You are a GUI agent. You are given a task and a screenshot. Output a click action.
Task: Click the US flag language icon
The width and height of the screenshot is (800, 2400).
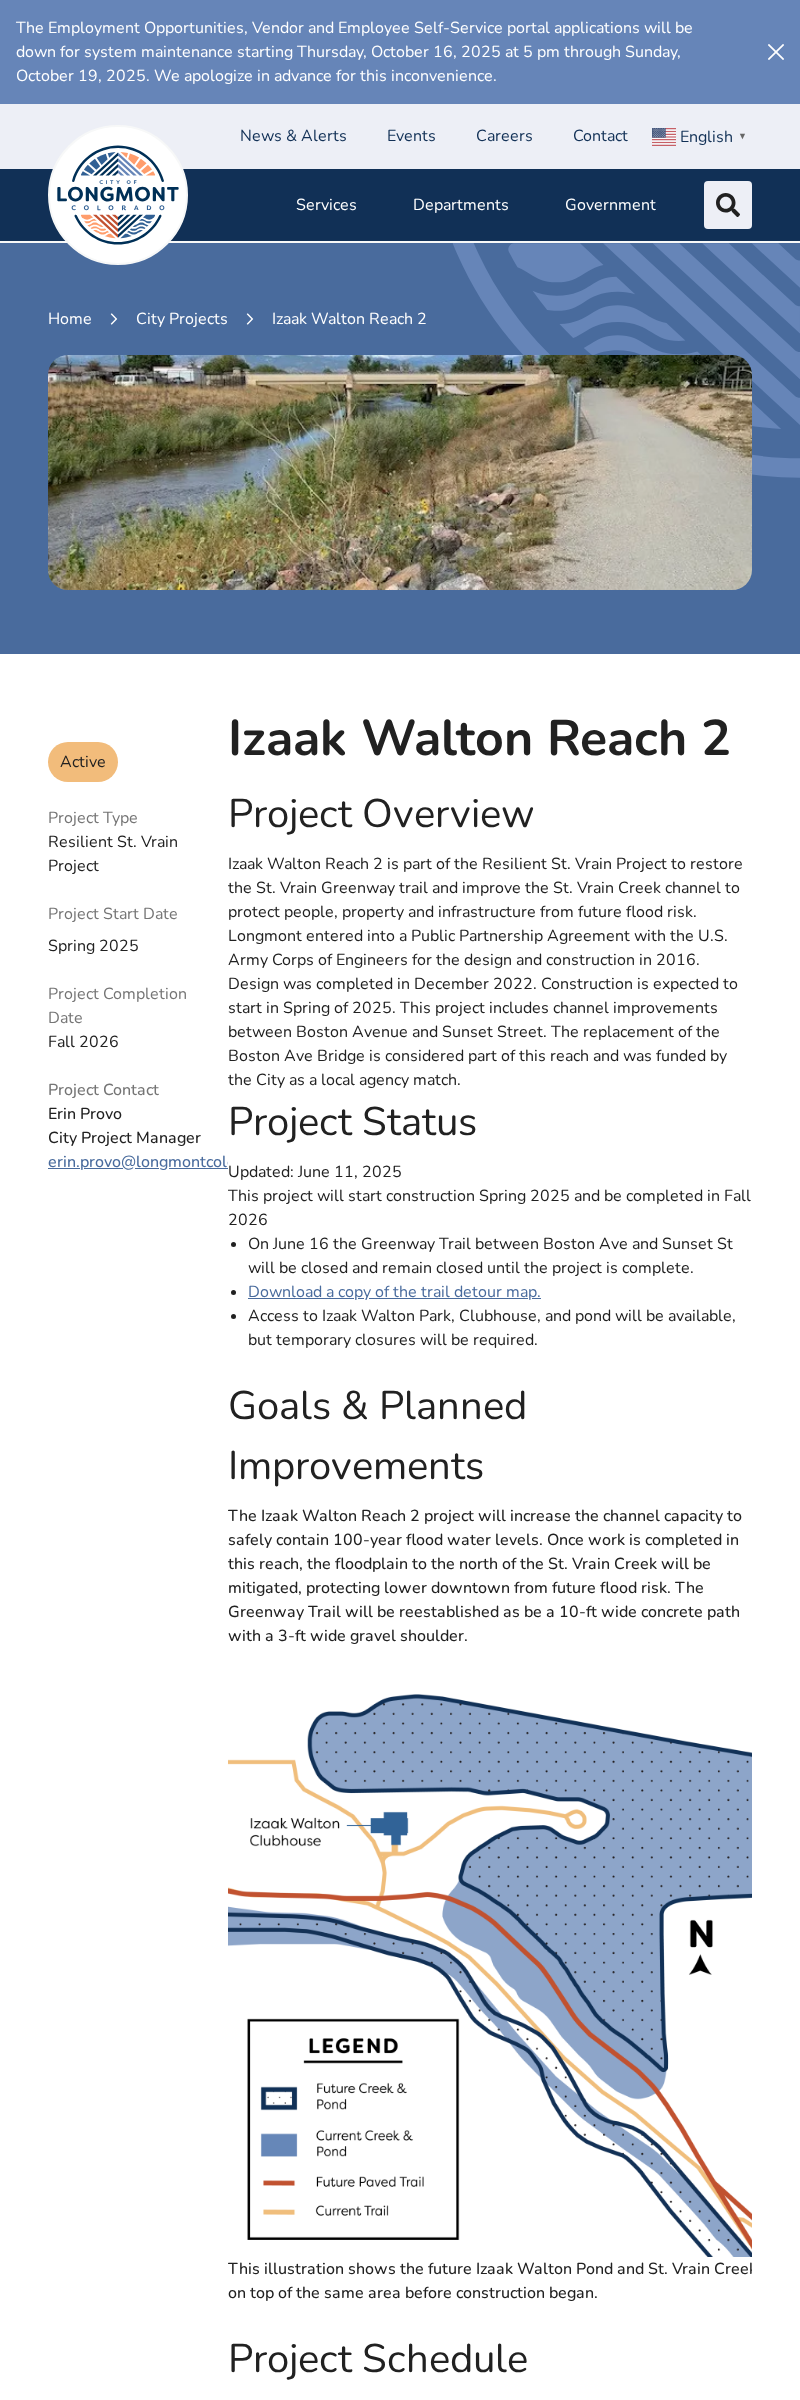[x=663, y=137]
